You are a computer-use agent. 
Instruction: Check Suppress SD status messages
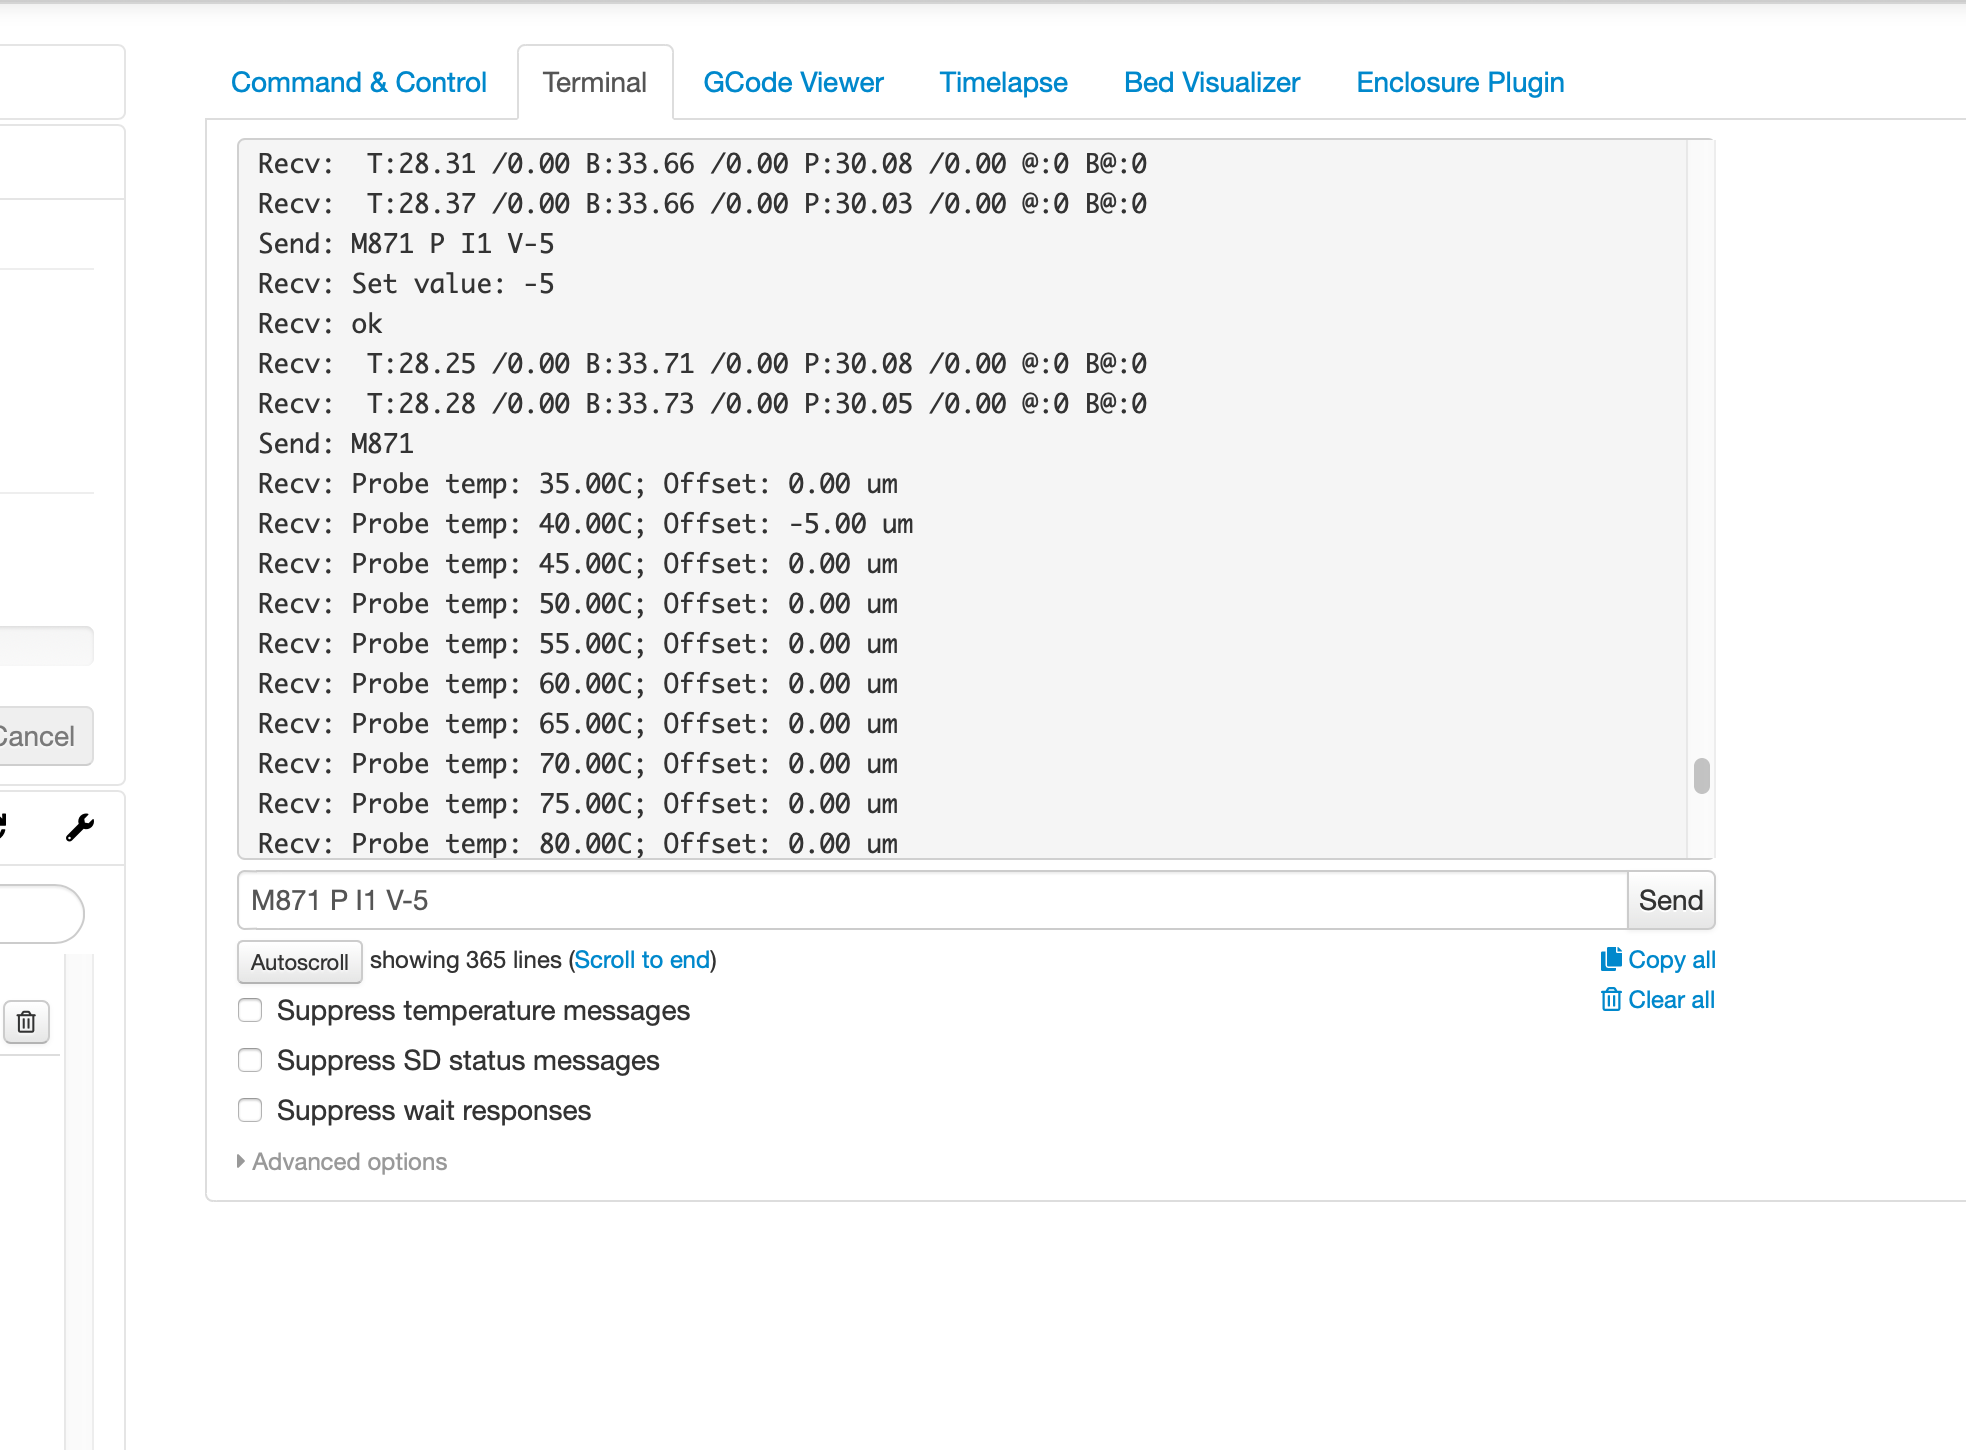pyautogui.click(x=249, y=1060)
